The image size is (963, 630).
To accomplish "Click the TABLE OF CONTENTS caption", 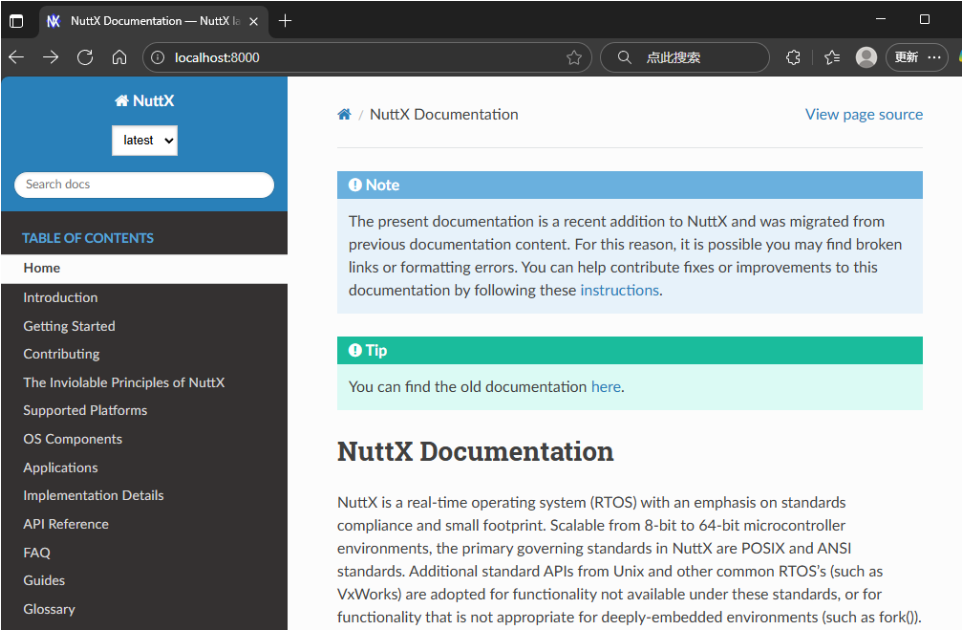I will [x=88, y=238].
